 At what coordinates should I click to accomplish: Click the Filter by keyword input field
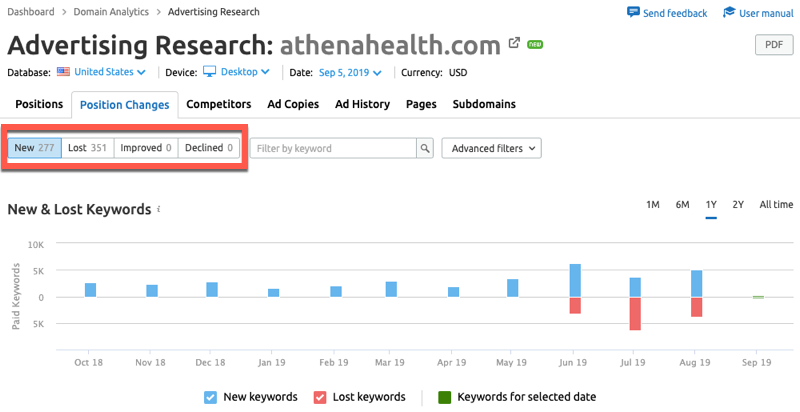click(332, 148)
